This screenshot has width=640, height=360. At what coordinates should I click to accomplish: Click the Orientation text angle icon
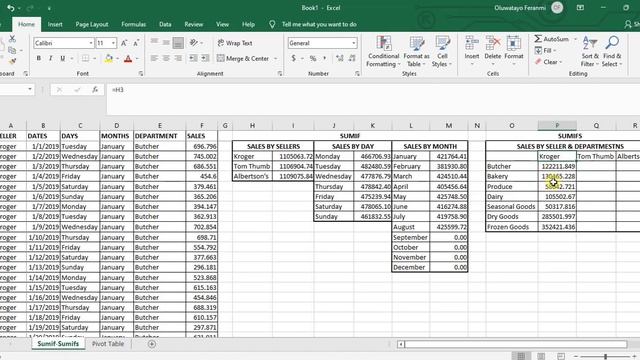click(x=194, y=42)
